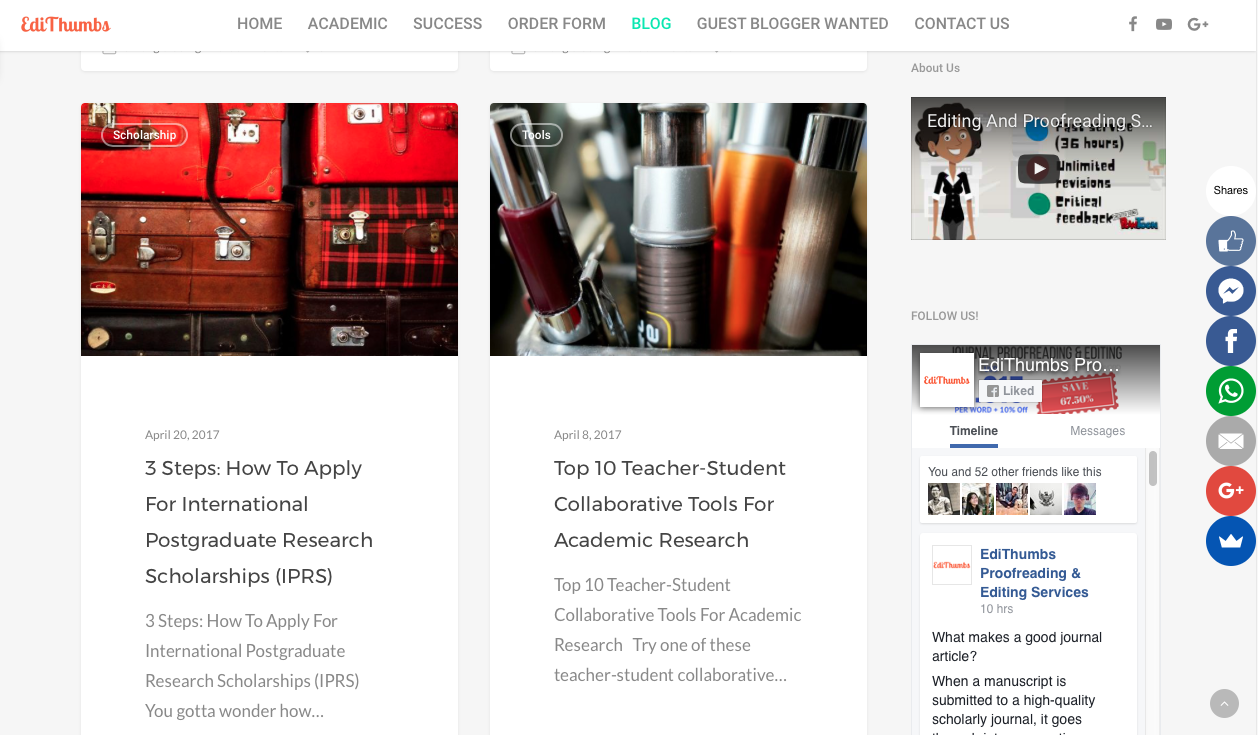The width and height of the screenshot is (1258, 735).
Task: Select the Timeline tab
Action: [973, 431]
